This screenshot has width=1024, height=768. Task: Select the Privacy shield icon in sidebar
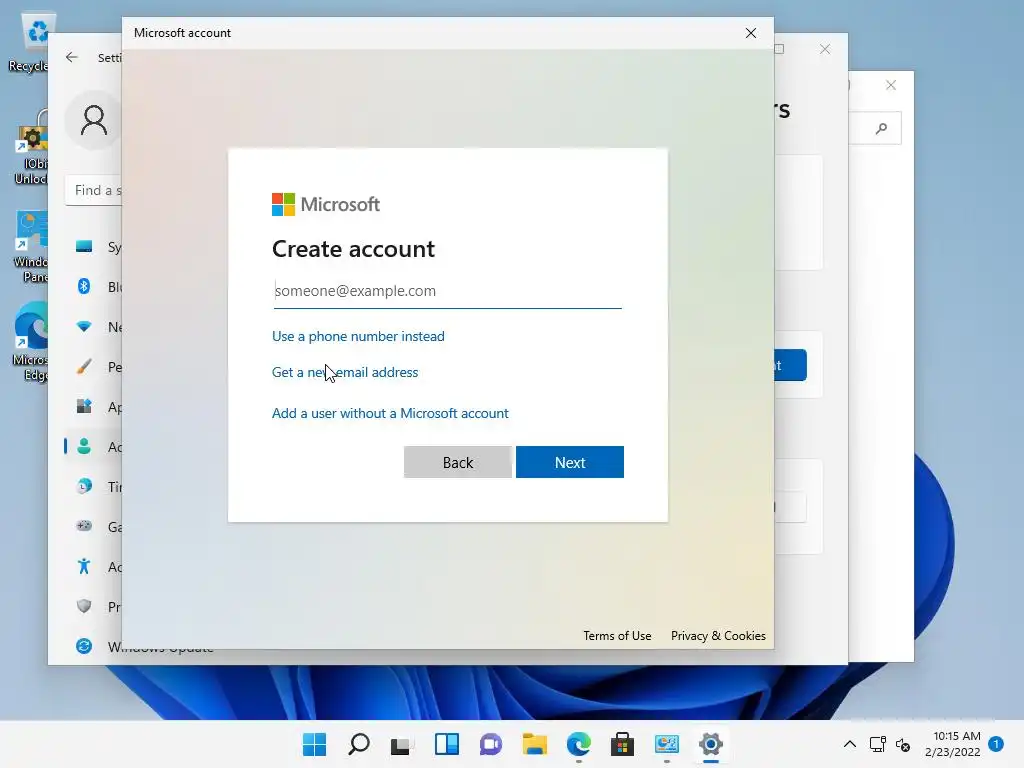click(x=84, y=606)
